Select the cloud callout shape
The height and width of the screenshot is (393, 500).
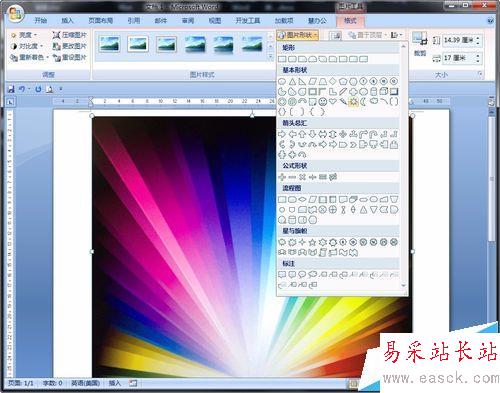point(312,274)
